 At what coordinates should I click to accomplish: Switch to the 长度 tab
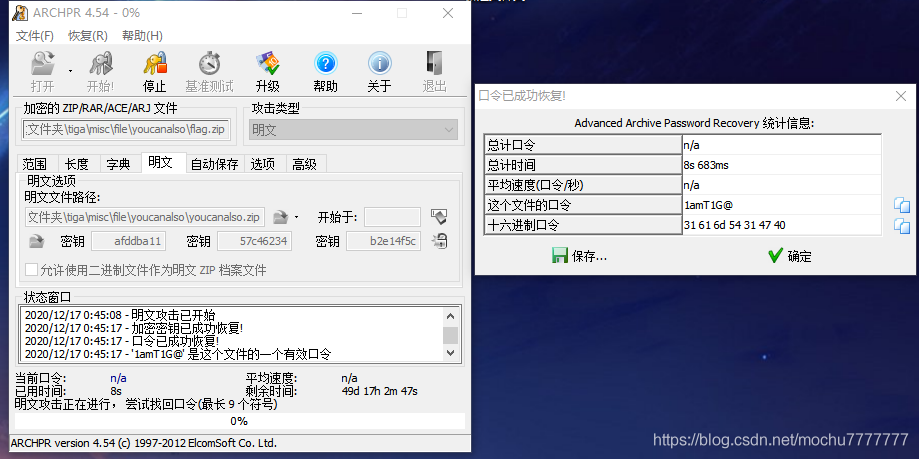coord(77,164)
